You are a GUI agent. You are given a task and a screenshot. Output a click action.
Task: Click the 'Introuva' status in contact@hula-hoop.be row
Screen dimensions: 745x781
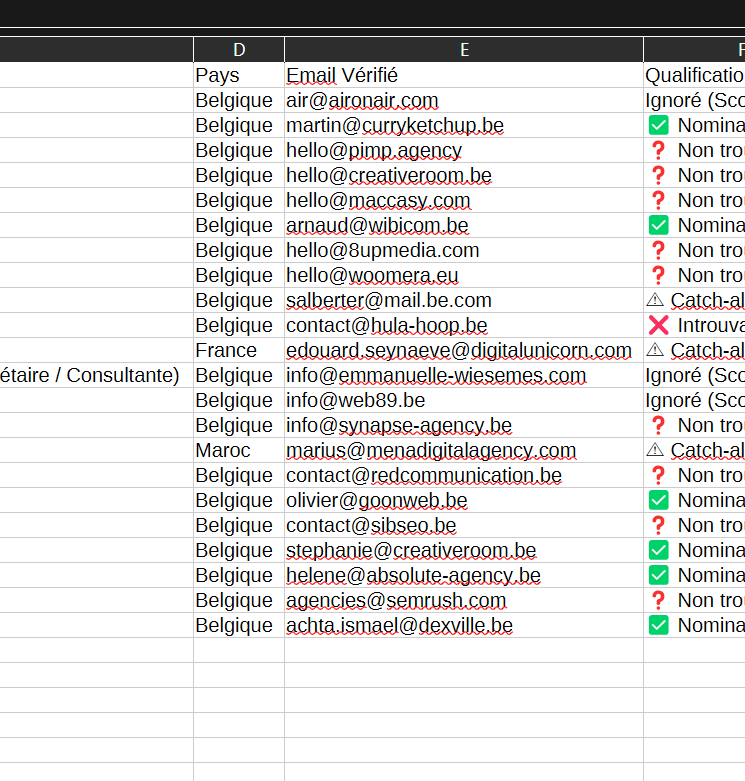pyautogui.click(x=695, y=325)
